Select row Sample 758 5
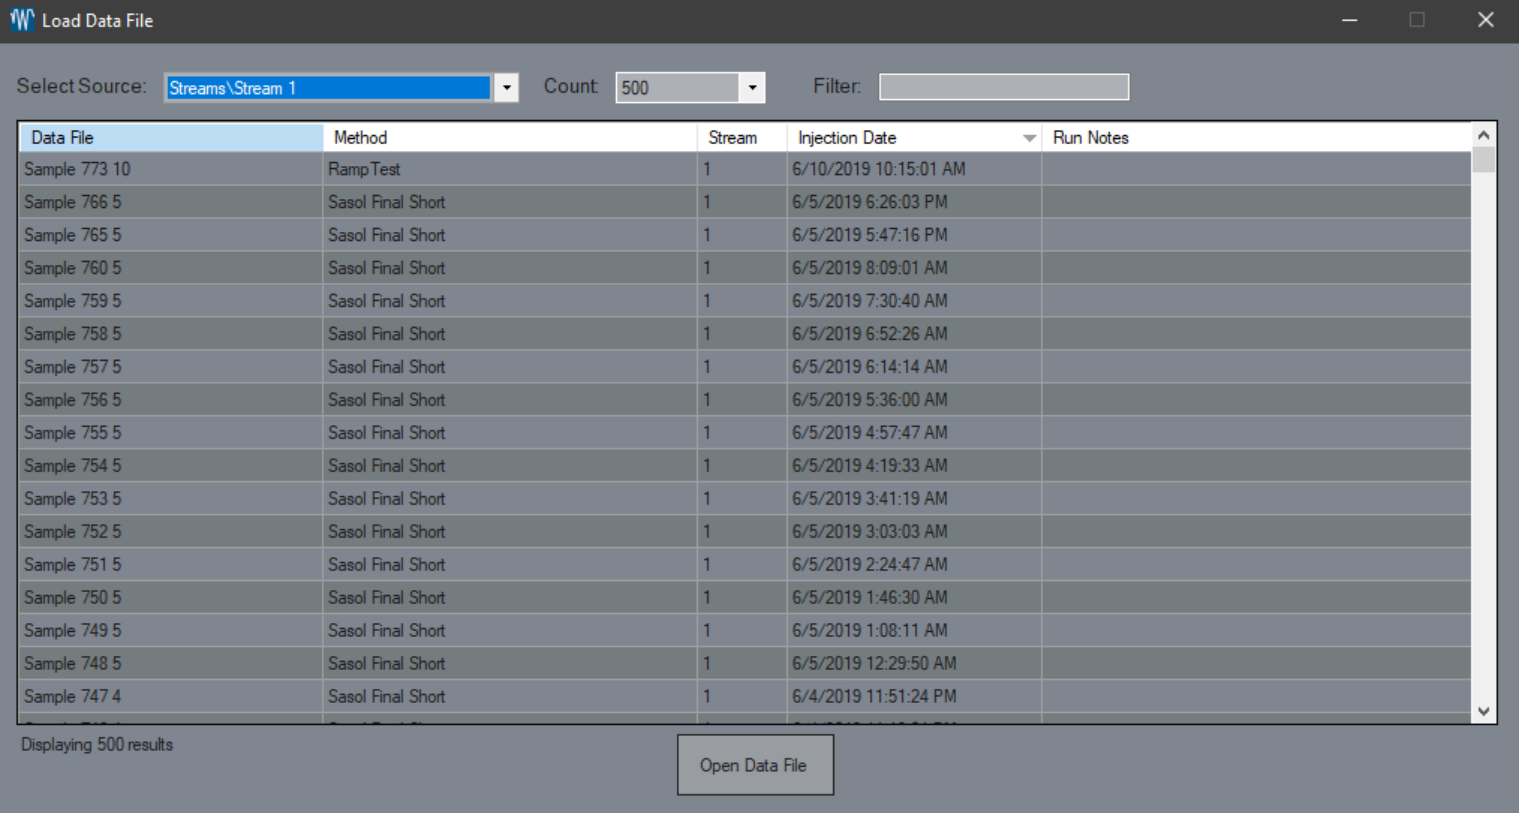This screenshot has width=1519, height=813. (x=745, y=334)
